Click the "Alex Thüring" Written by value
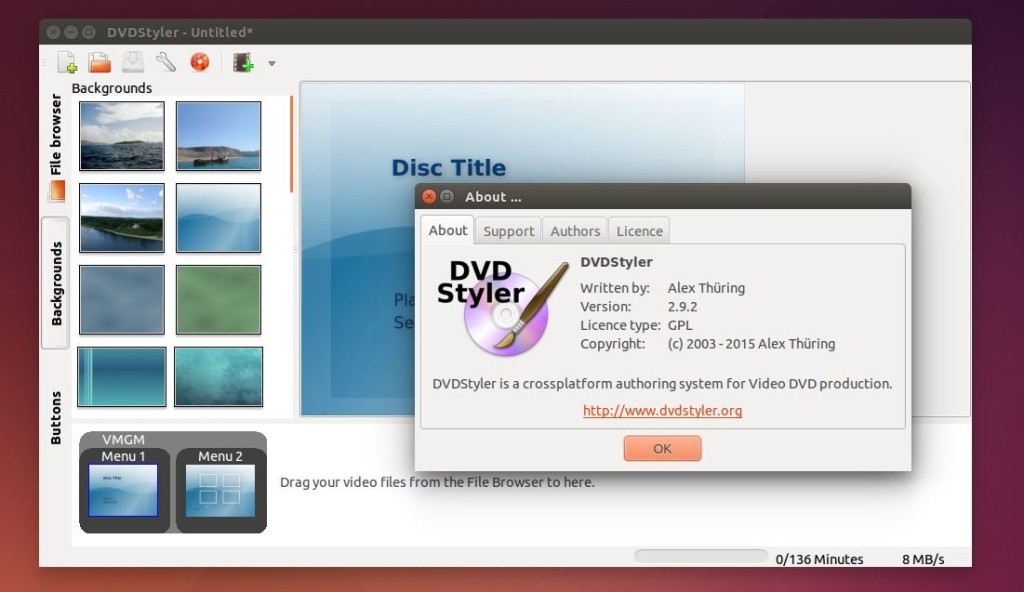Viewport: 1024px width, 592px height. [x=706, y=288]
